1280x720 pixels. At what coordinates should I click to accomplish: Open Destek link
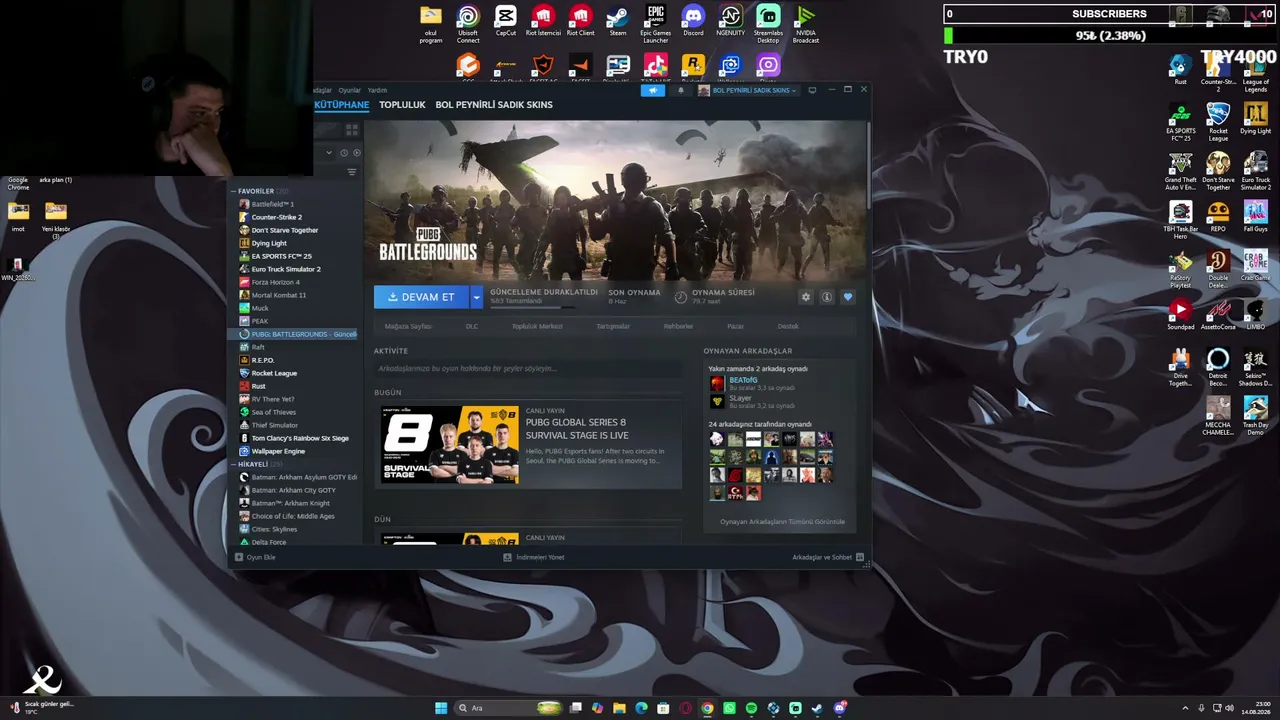click(788, 326)
